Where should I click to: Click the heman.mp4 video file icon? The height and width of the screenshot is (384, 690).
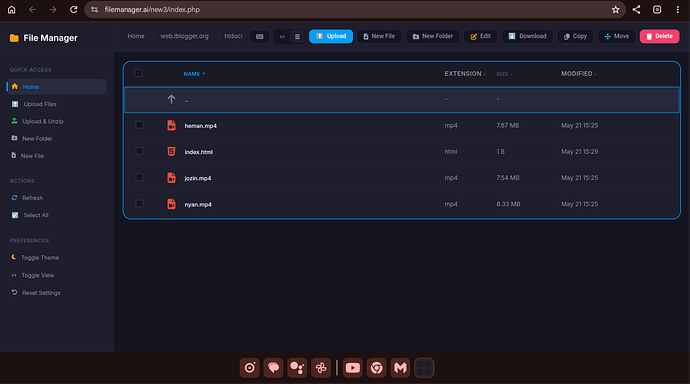(x=171, y=125)
